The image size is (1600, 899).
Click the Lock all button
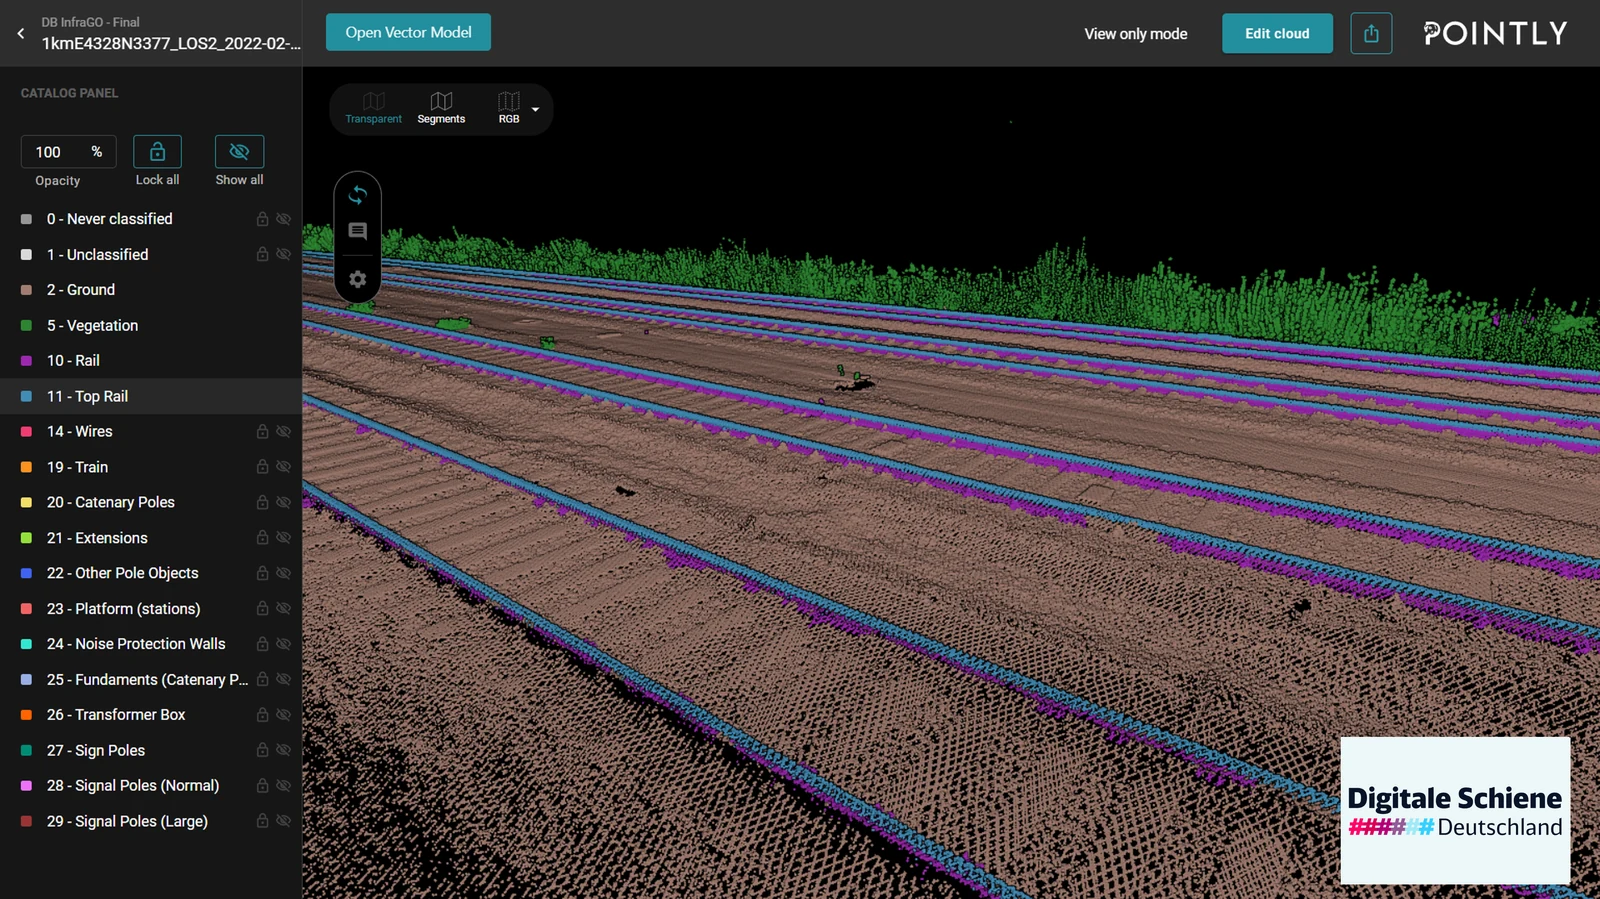[157, 152]
